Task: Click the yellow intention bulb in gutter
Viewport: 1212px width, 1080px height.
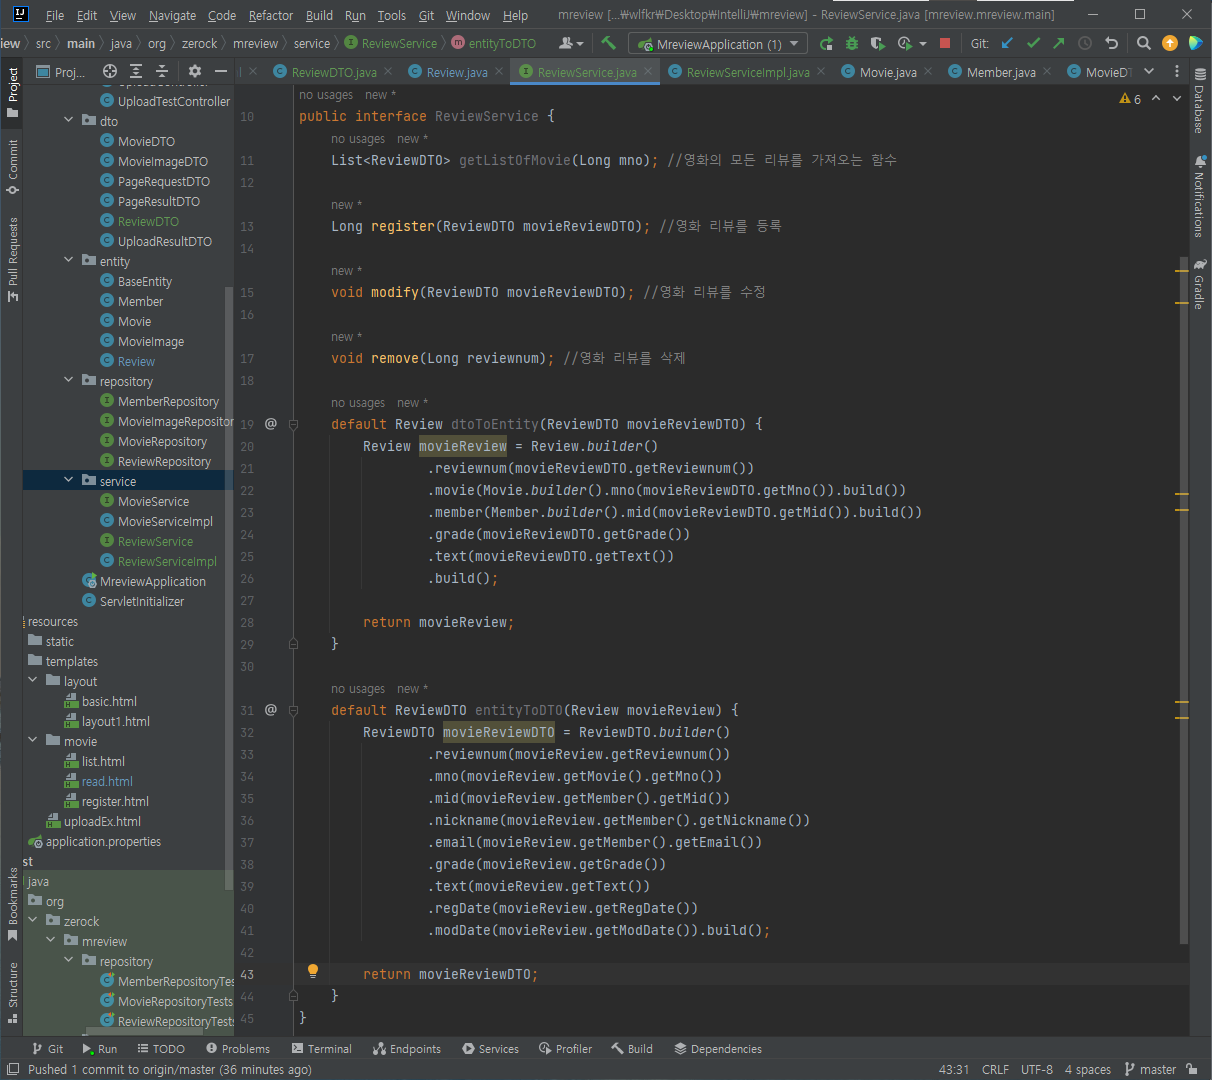Action: coord(312,971)
